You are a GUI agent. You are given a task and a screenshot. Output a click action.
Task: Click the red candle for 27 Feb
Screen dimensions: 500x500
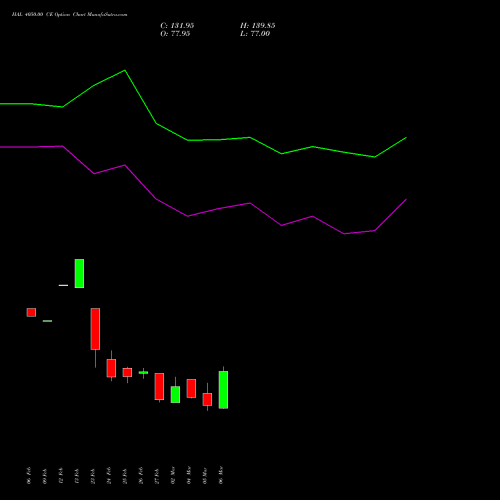159,386
